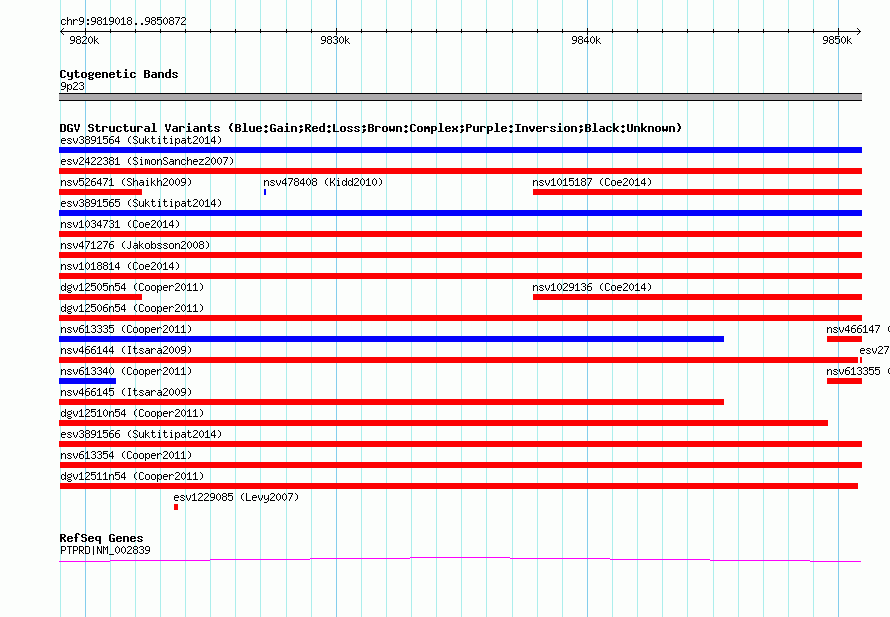Click the short red bar under dgv12505n54
The height and width of the screenshot is (617, 890).
100,297
